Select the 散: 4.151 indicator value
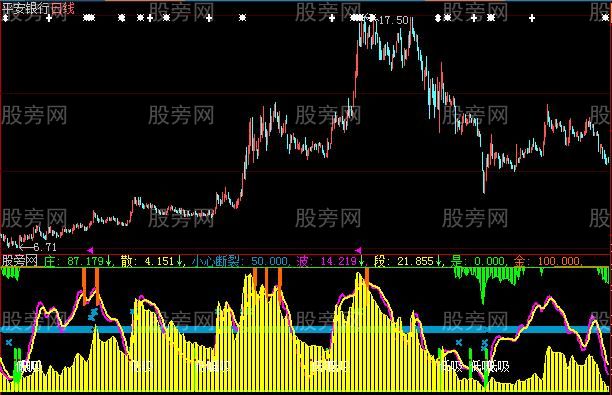The height and width of the screenshot is (395, 612). coord(151,261)
